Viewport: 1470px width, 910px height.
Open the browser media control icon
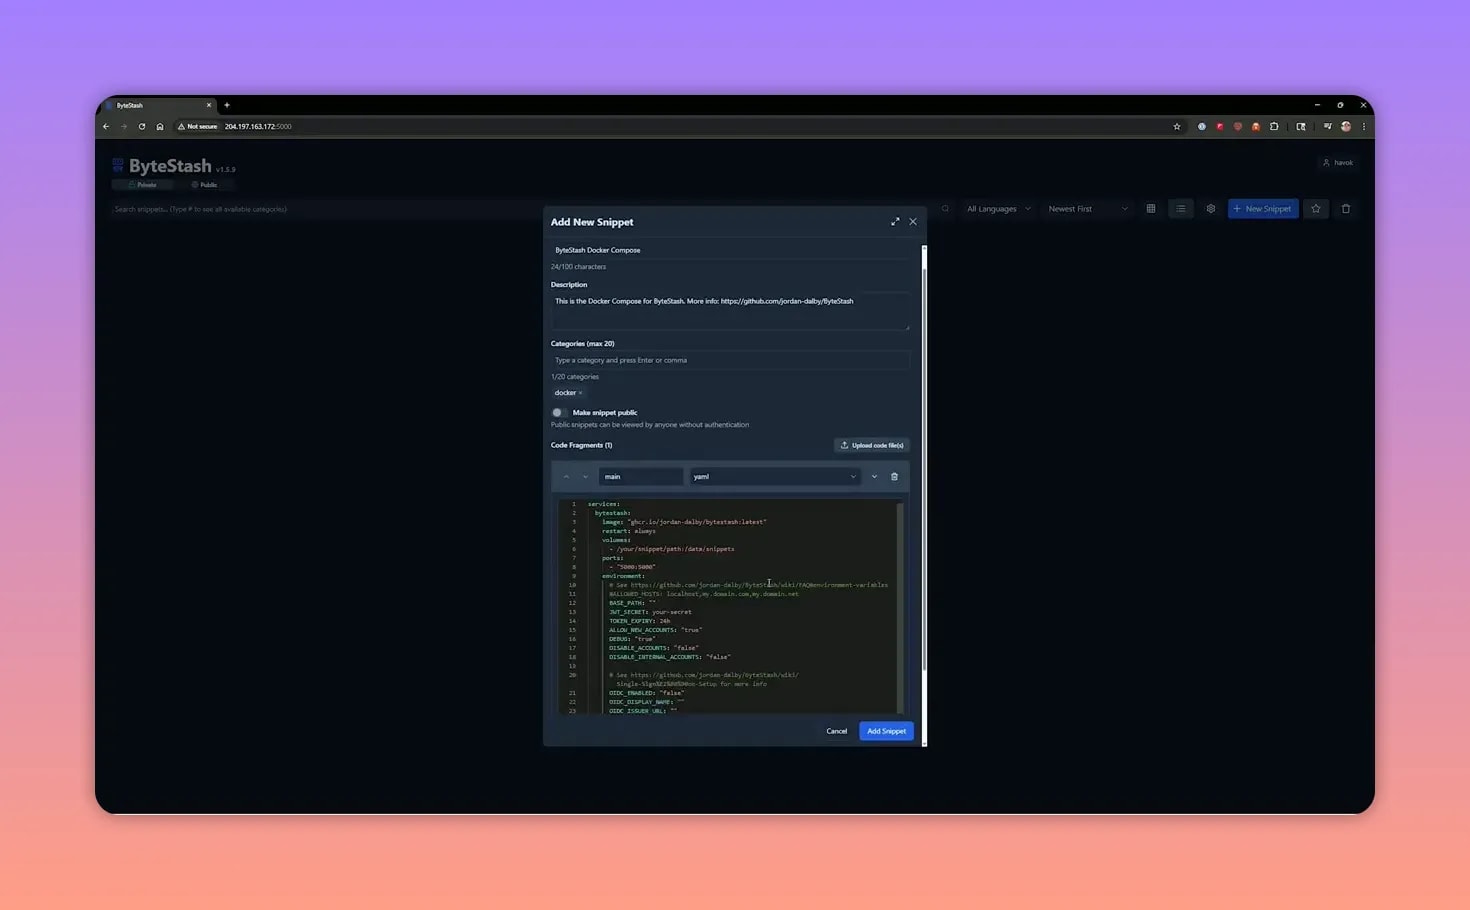[x=1328, y=127]
